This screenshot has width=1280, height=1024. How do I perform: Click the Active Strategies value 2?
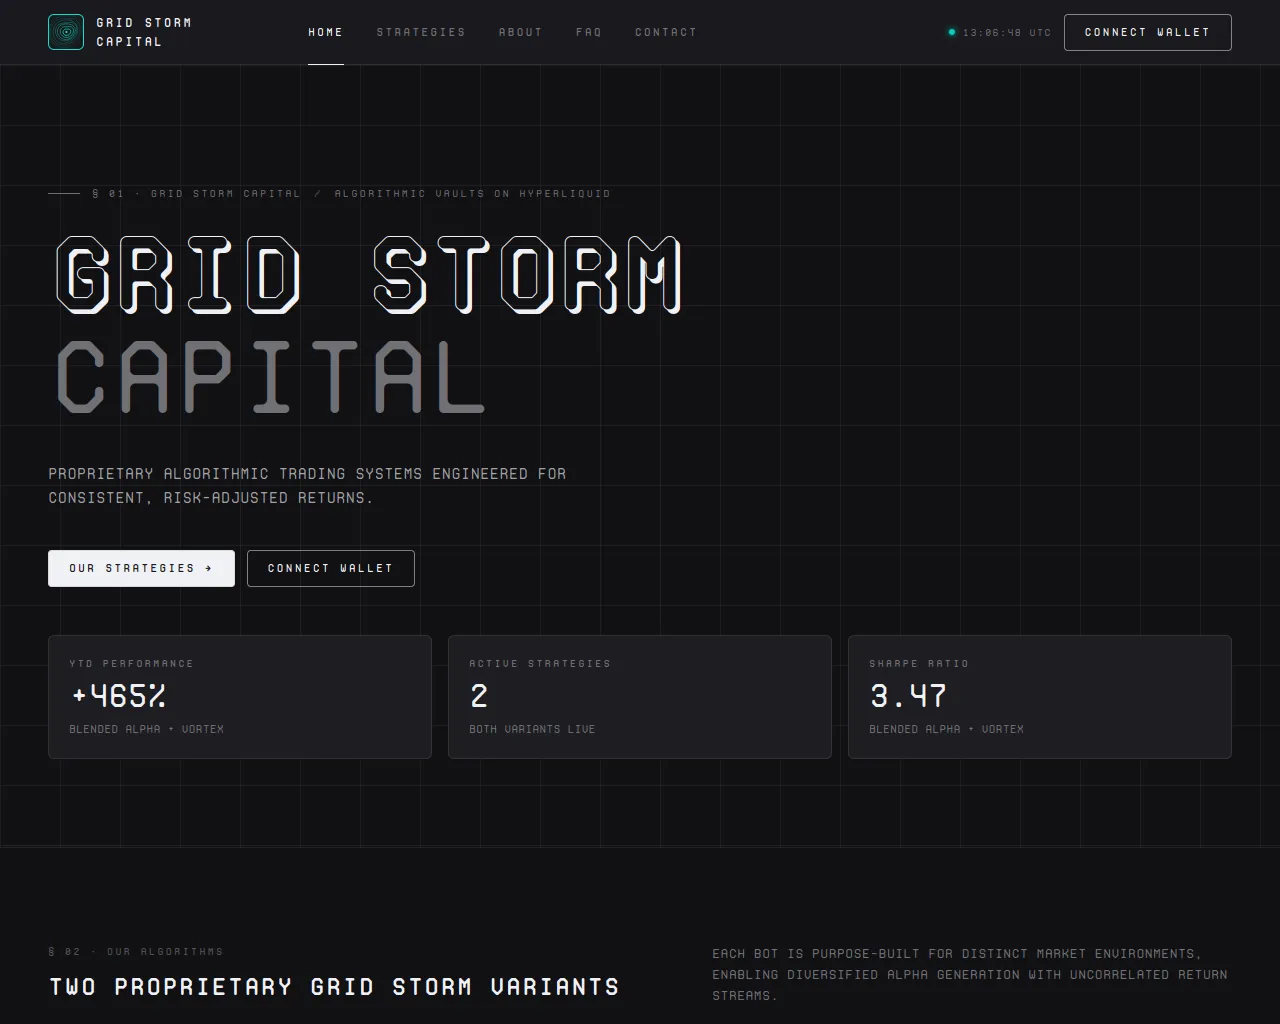click(x=479, y=695)
